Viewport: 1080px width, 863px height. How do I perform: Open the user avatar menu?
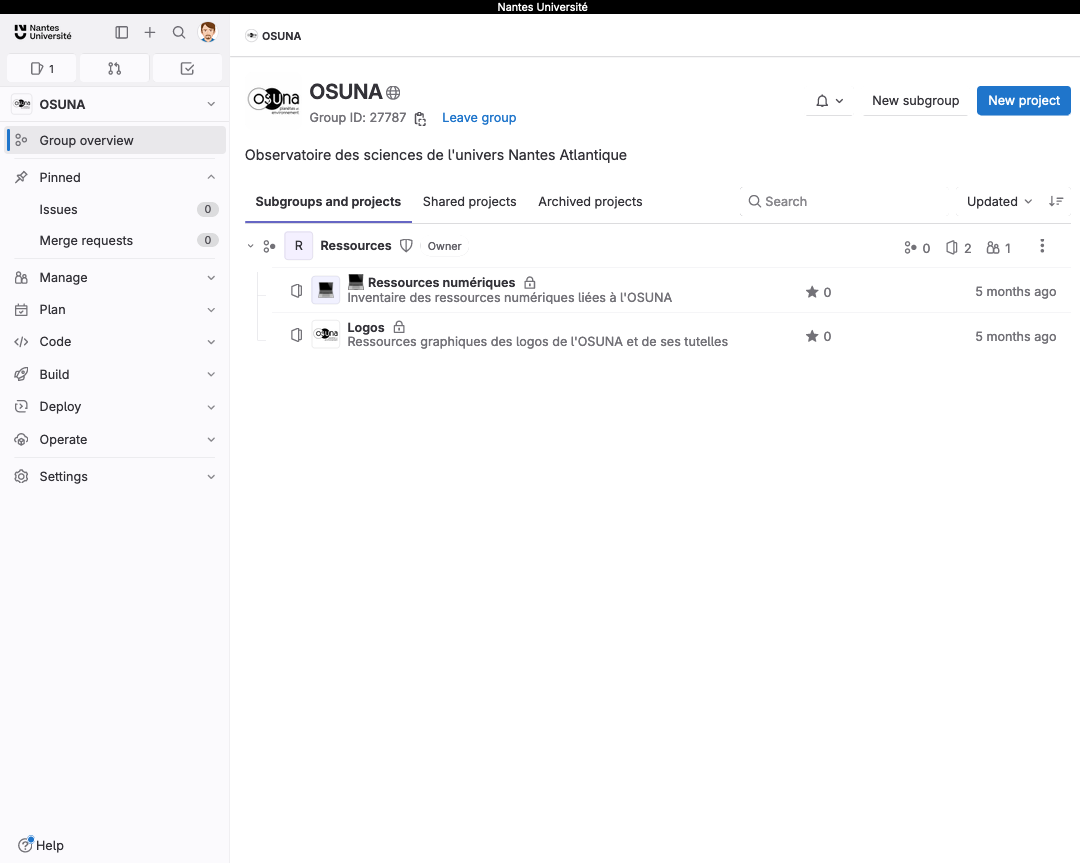pyautogui.click(x=208, y=32)
